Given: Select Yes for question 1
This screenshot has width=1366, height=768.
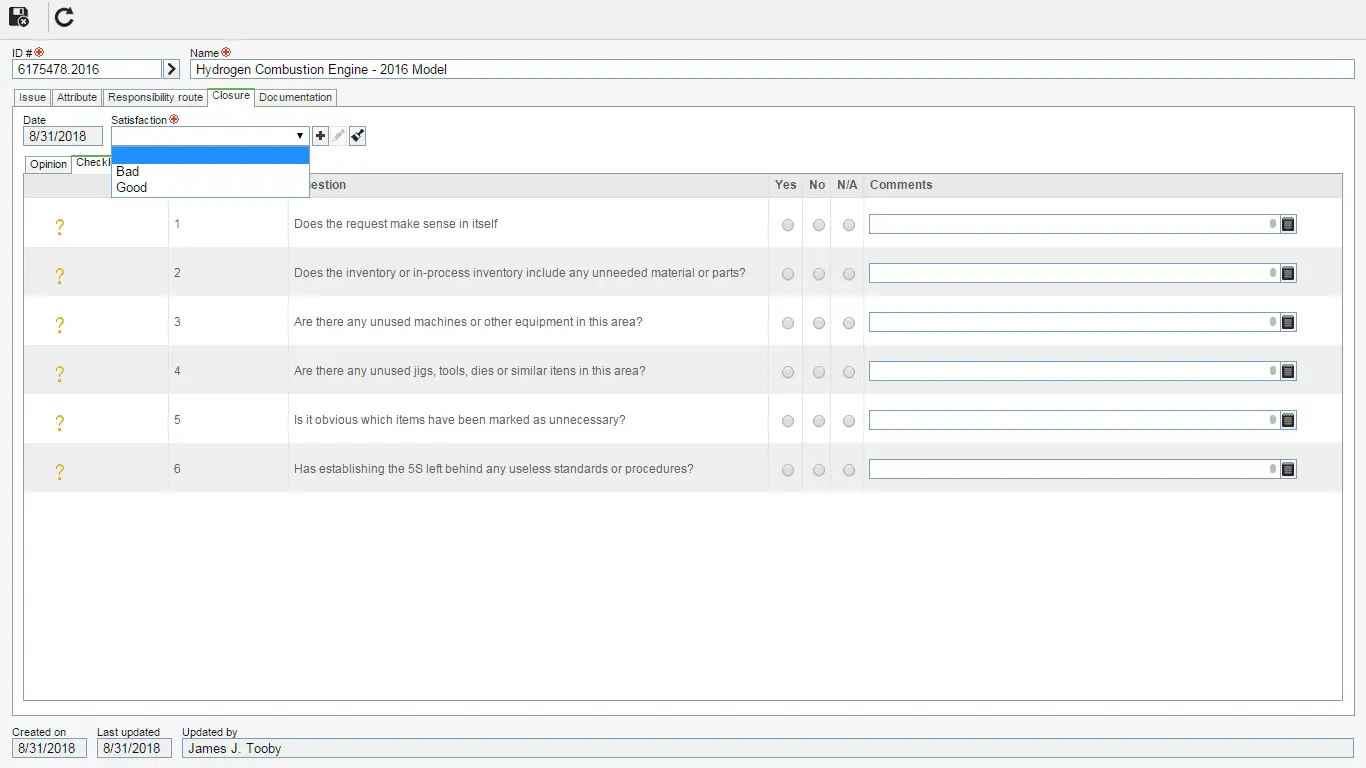Looking at the screenshot, I should [x=787, y=225].
